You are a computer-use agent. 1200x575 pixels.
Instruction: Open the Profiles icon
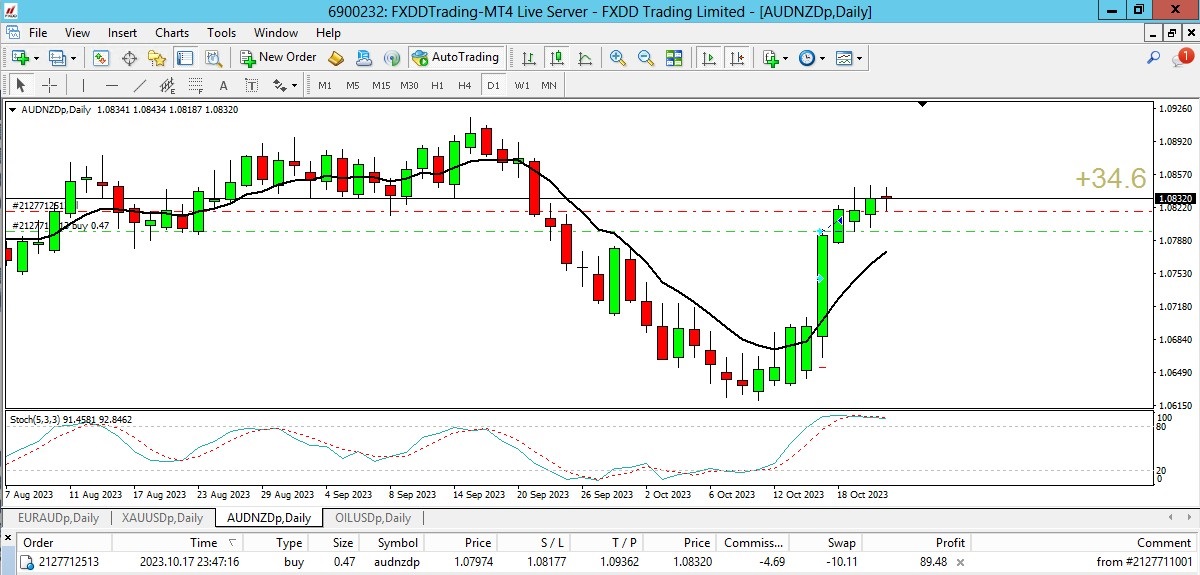click(x=57, y=58)
